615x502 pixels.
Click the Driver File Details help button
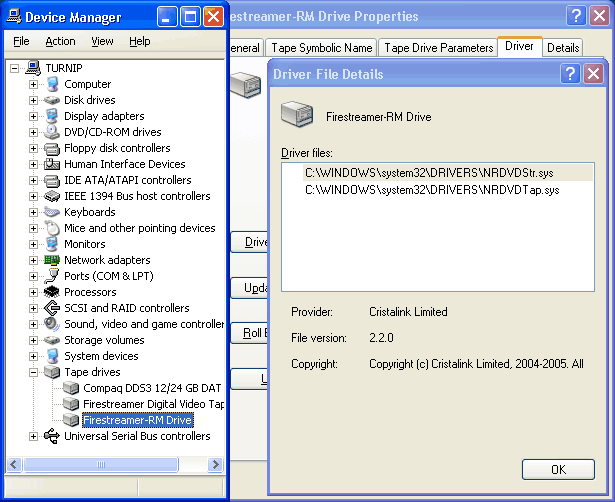click(570, 73)
